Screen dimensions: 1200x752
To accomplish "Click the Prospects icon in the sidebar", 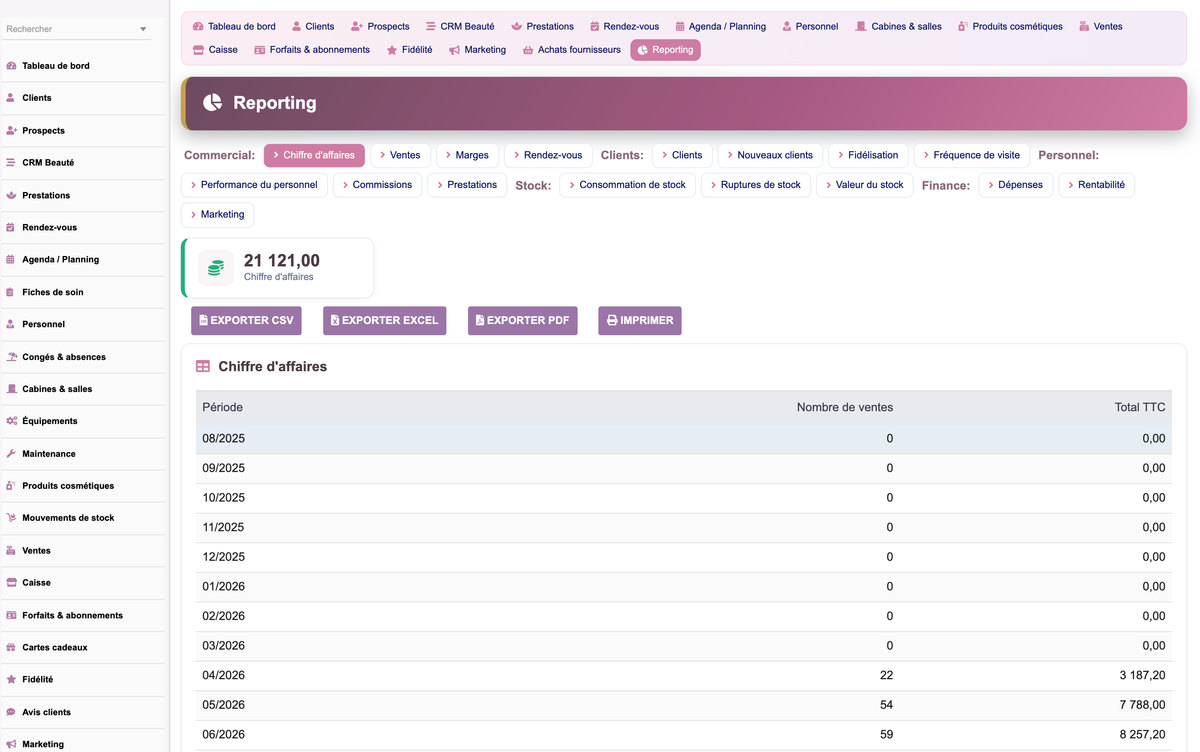I will (11, 131).
